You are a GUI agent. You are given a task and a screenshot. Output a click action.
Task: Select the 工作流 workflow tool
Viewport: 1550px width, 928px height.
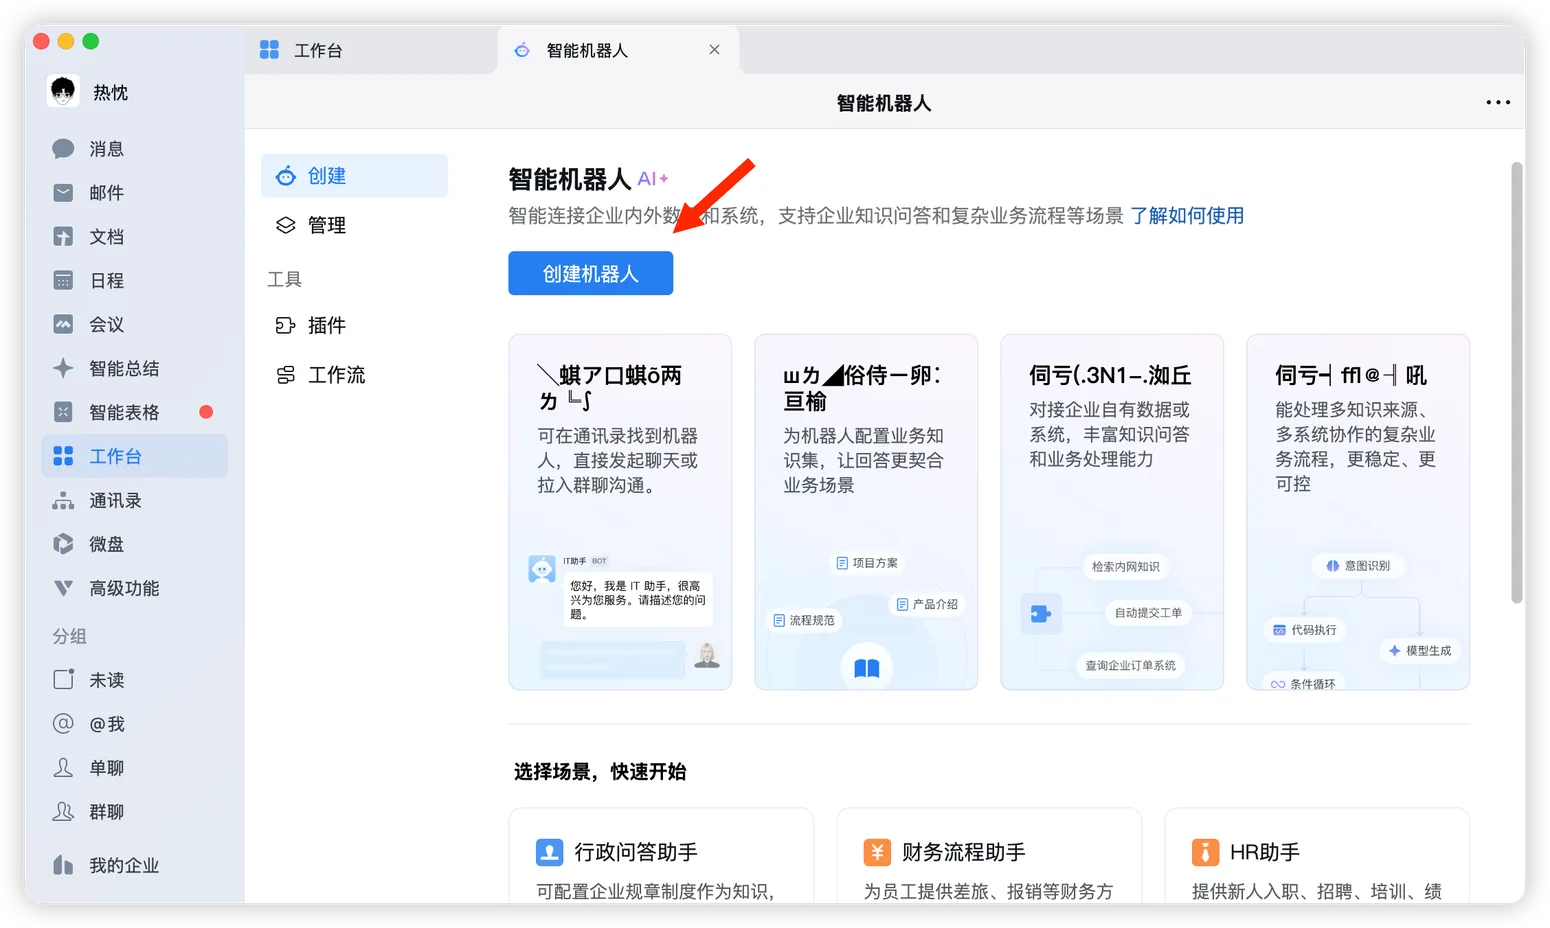[x=335, y=374]
